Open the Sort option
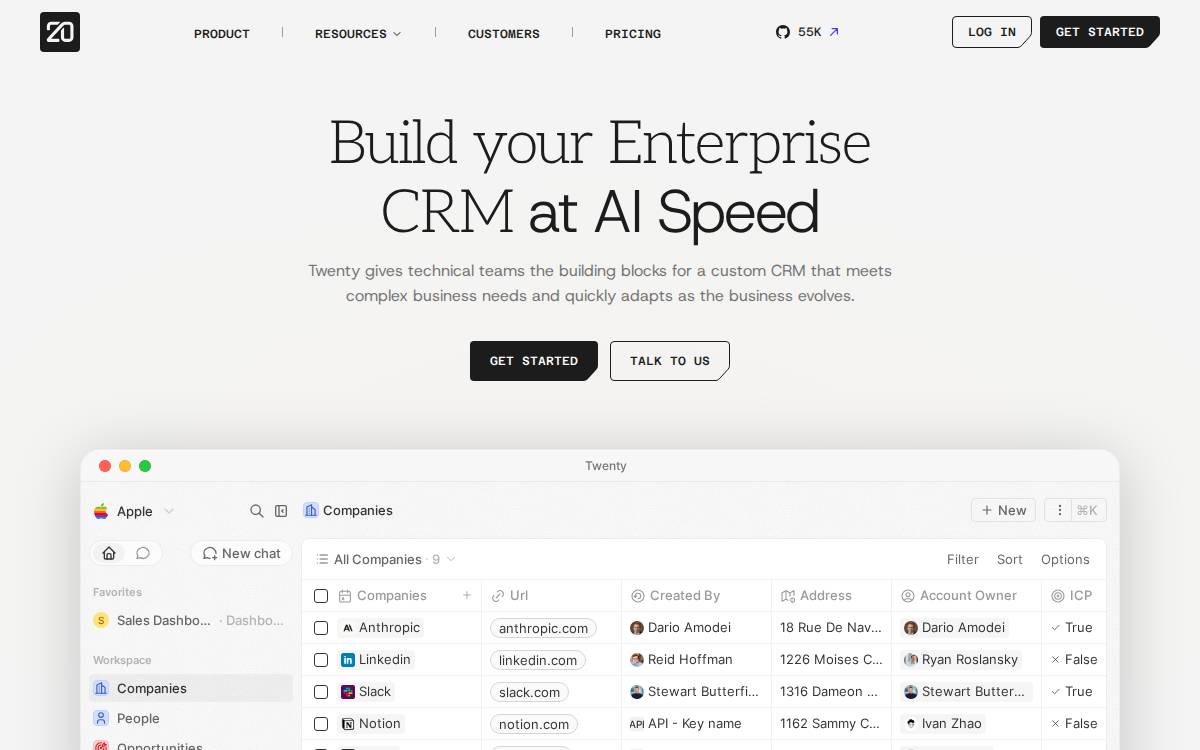This screenshot has height=750, width=1200. click(x=1010, y=559)
